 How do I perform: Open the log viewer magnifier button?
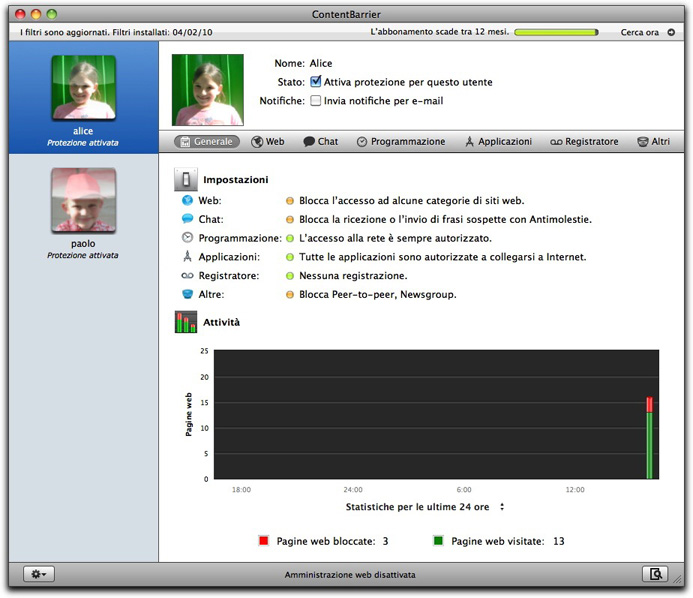point(655,574)
